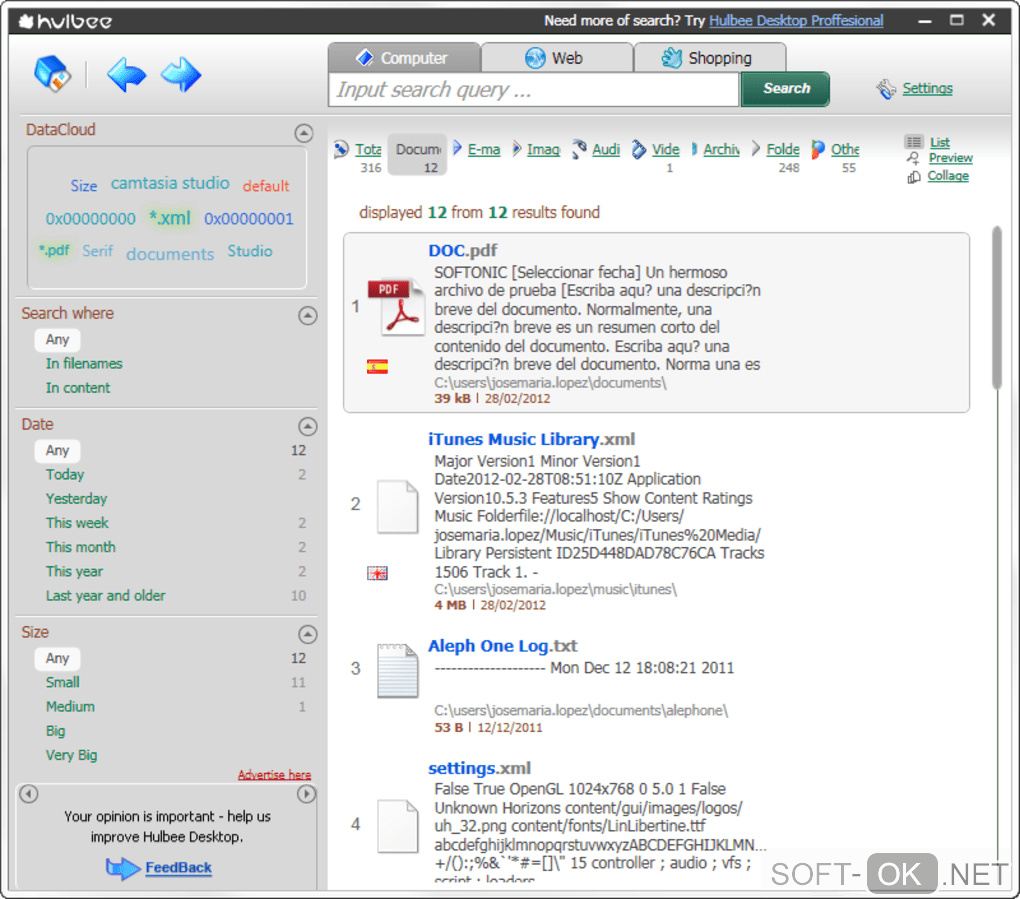
Task: Switch to the Shopping search tab
Action: click(x=710, y=58)
